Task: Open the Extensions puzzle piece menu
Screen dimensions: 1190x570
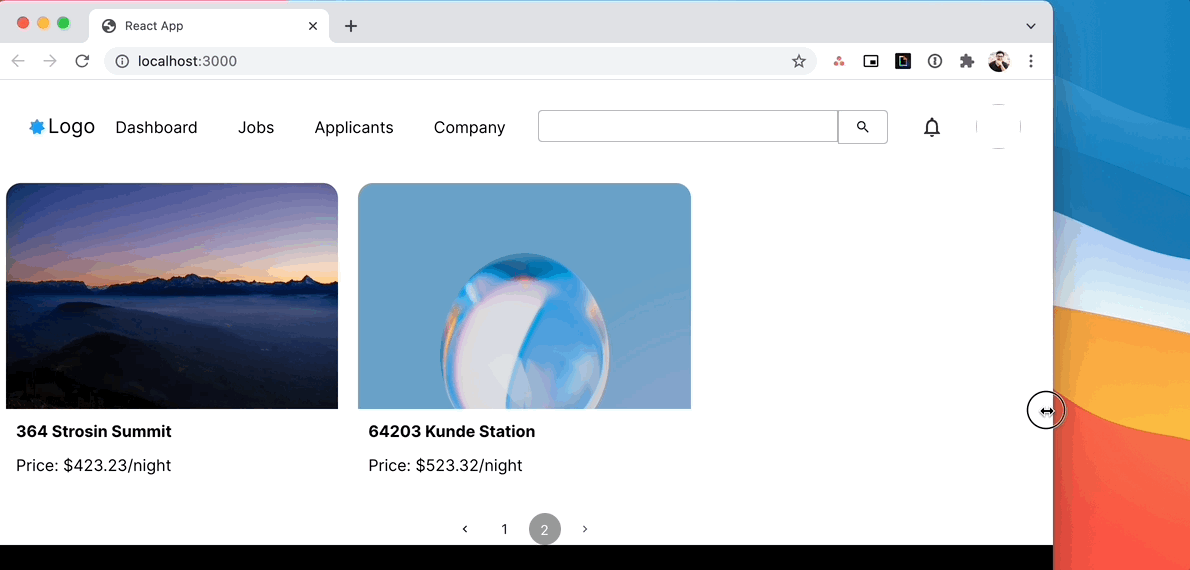Action: point(967,61)
